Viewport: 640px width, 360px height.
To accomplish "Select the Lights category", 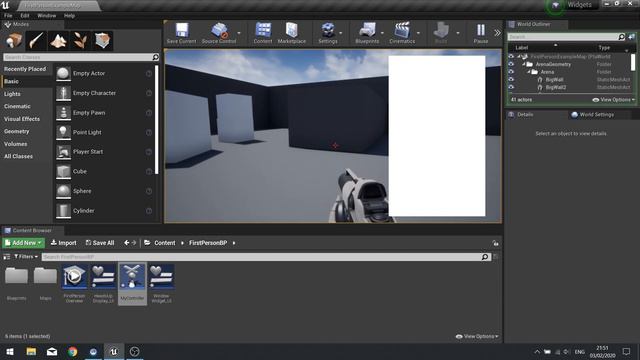I will [x=12, y=94].
